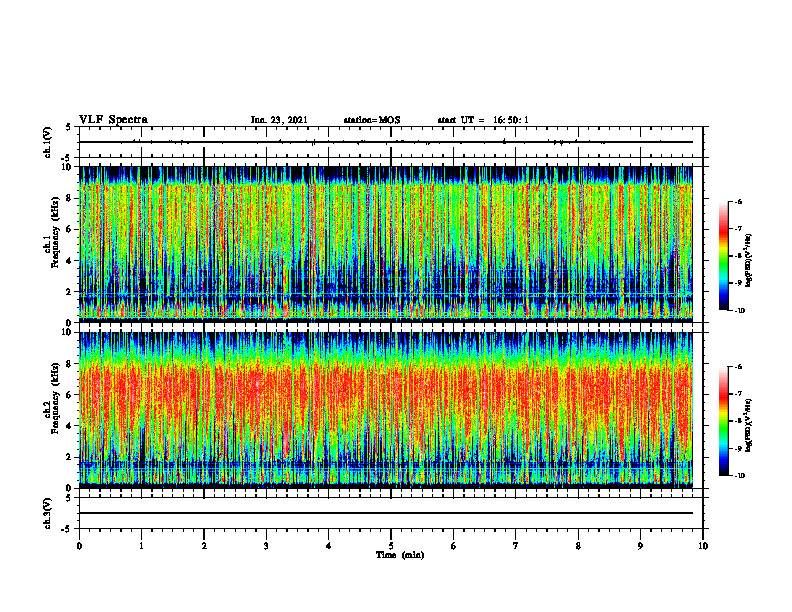The image size is (792, 612).
Task: Click the "9" tick on the time axis
Action: [x=640, y=546]
